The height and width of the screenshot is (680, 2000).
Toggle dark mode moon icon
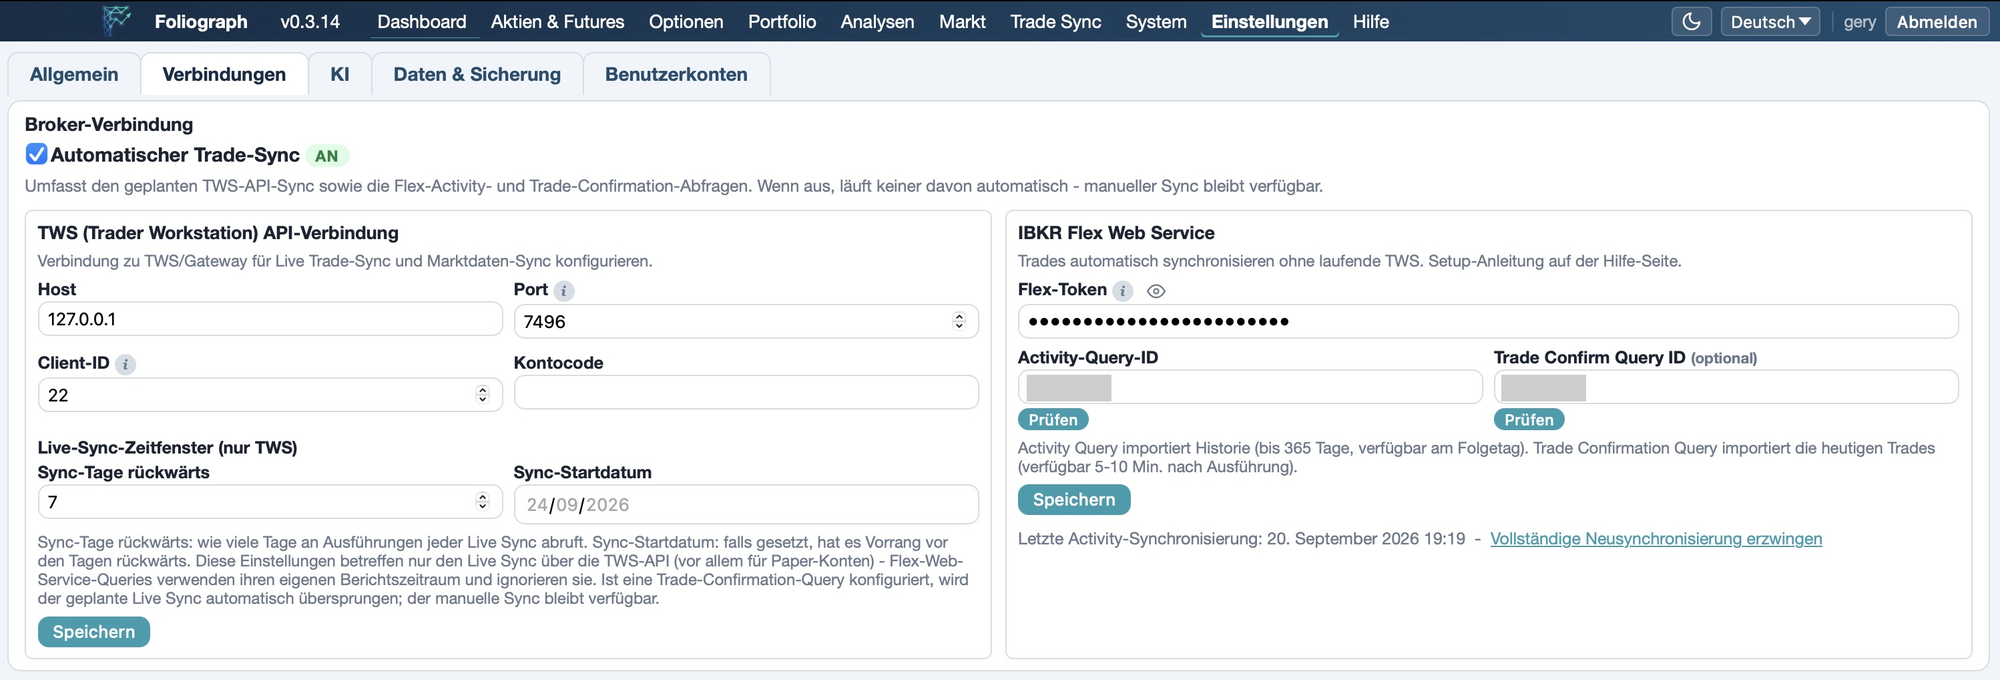[1691, 21]
